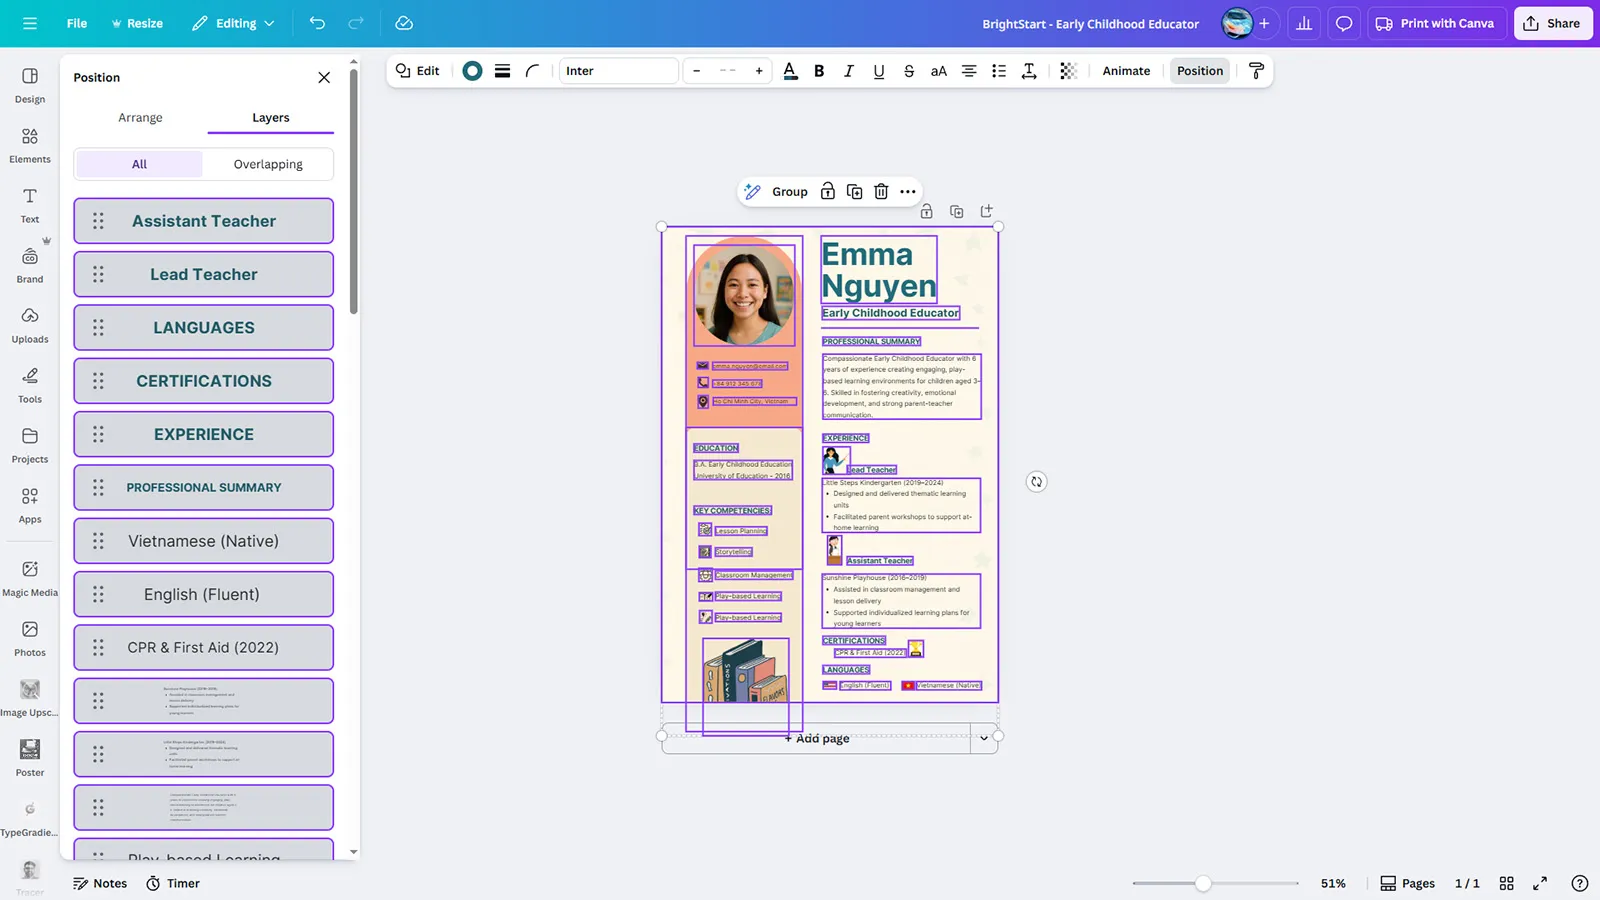Open the Elements sidebar panel
Viewport: 1600px width, 900px height.
coord(30,145)
